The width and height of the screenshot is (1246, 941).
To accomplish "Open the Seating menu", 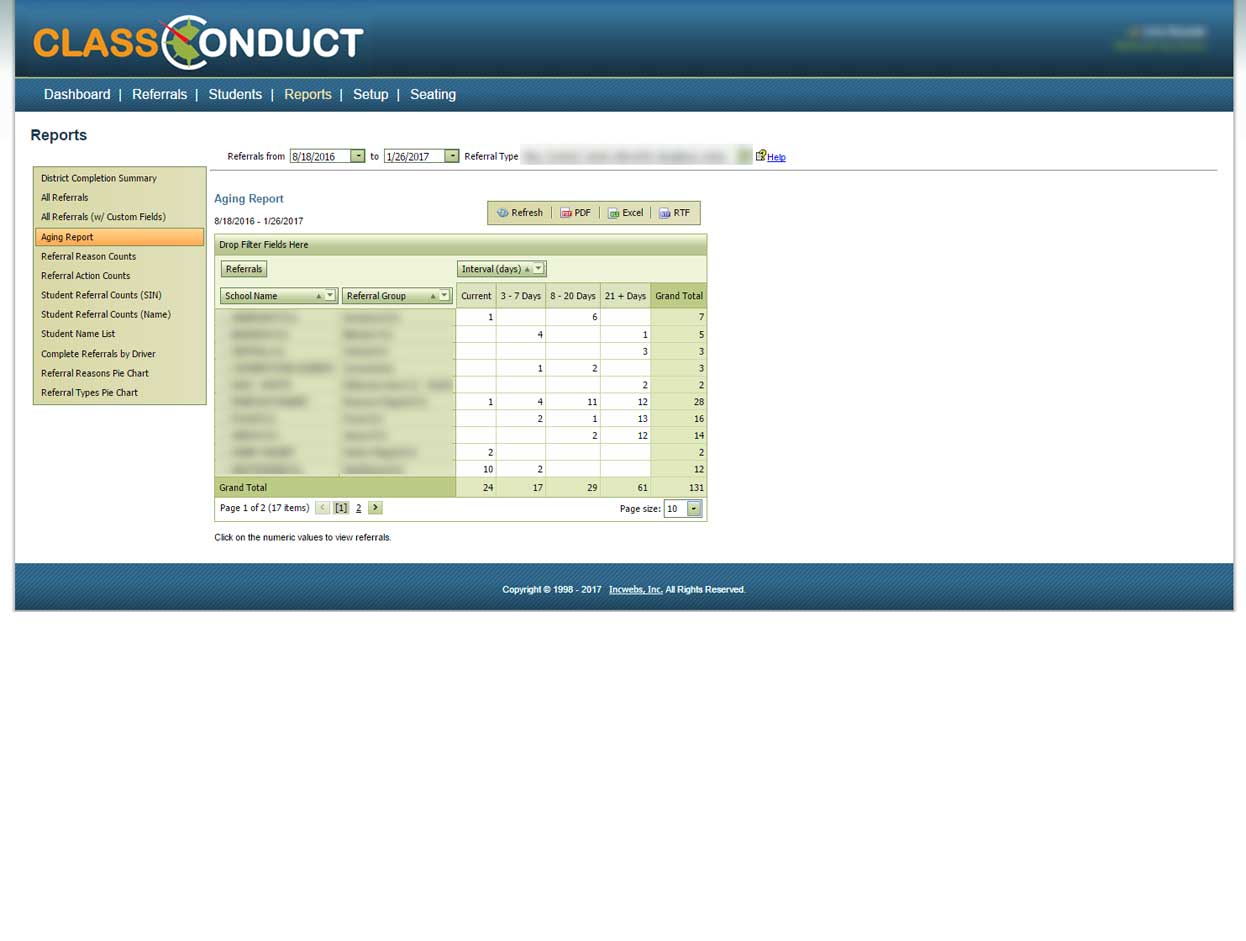I will [x=433, y=94].
